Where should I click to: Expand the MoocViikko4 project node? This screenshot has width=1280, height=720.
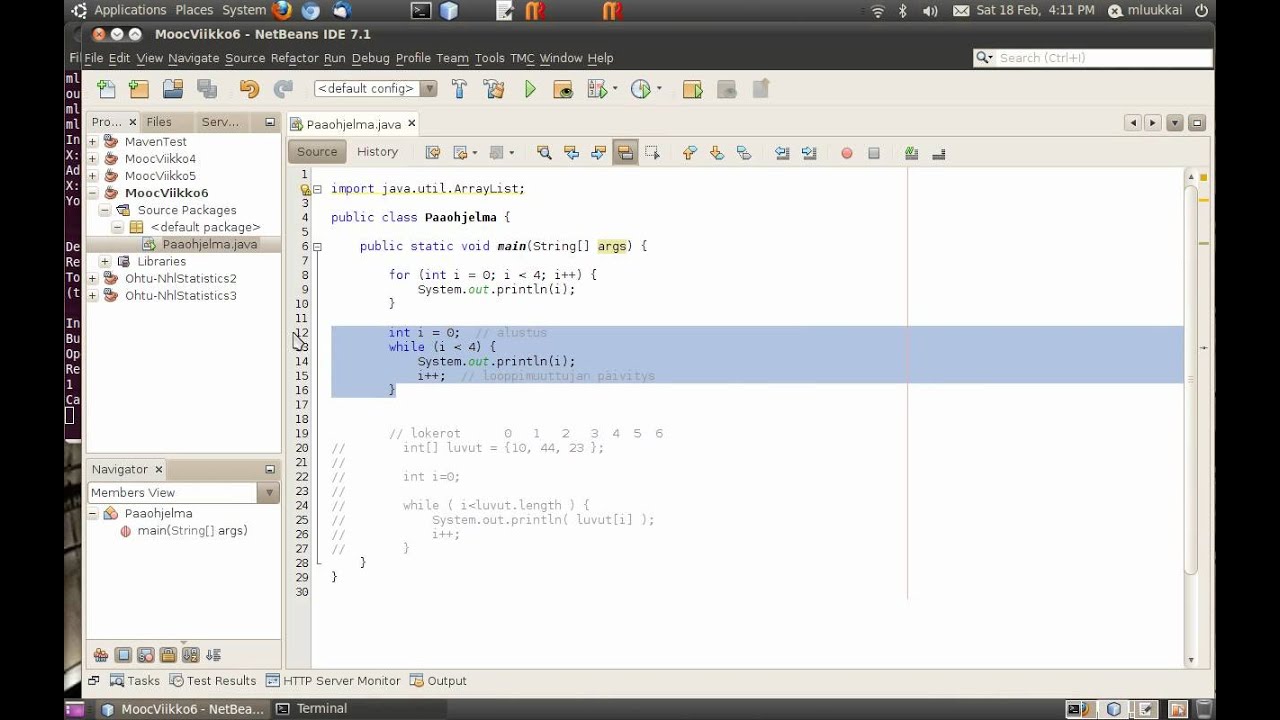(x=92, y=159)
